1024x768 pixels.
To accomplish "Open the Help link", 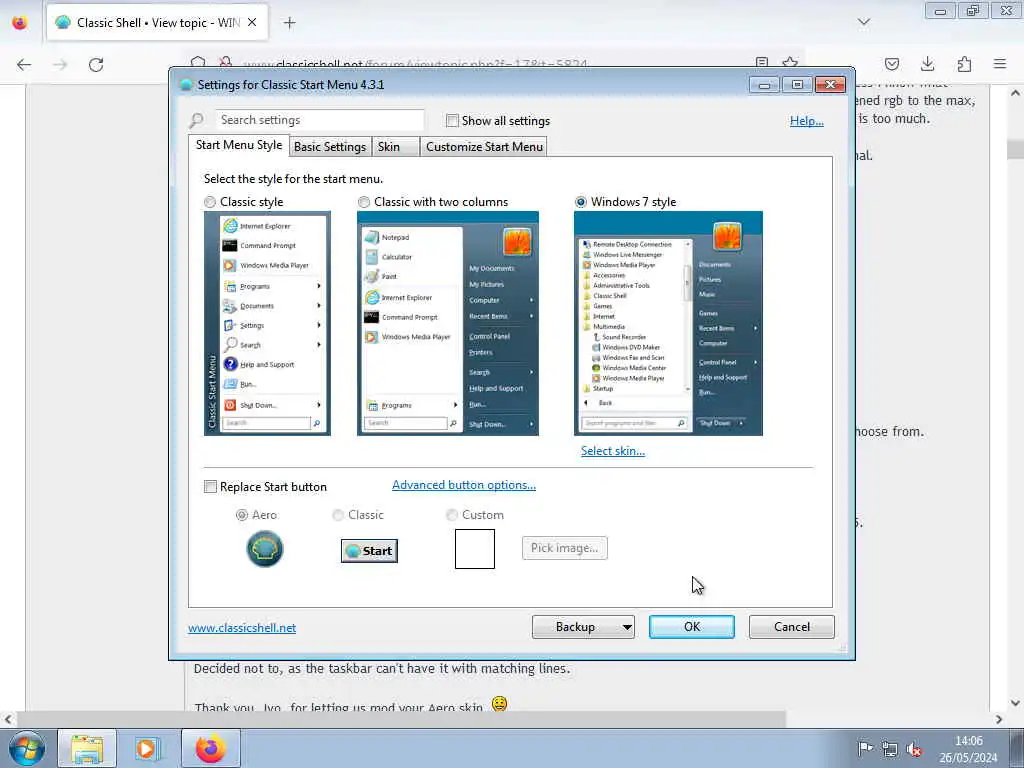I will click(807, 121).
